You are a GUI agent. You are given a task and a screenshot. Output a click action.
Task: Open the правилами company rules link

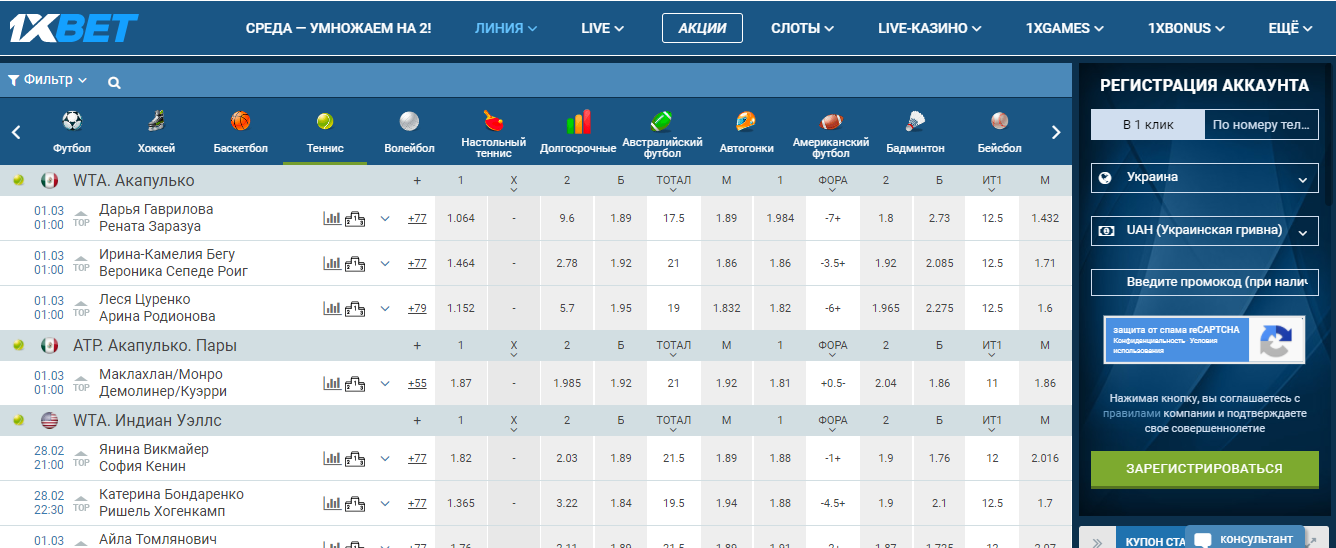[1132, 413]
